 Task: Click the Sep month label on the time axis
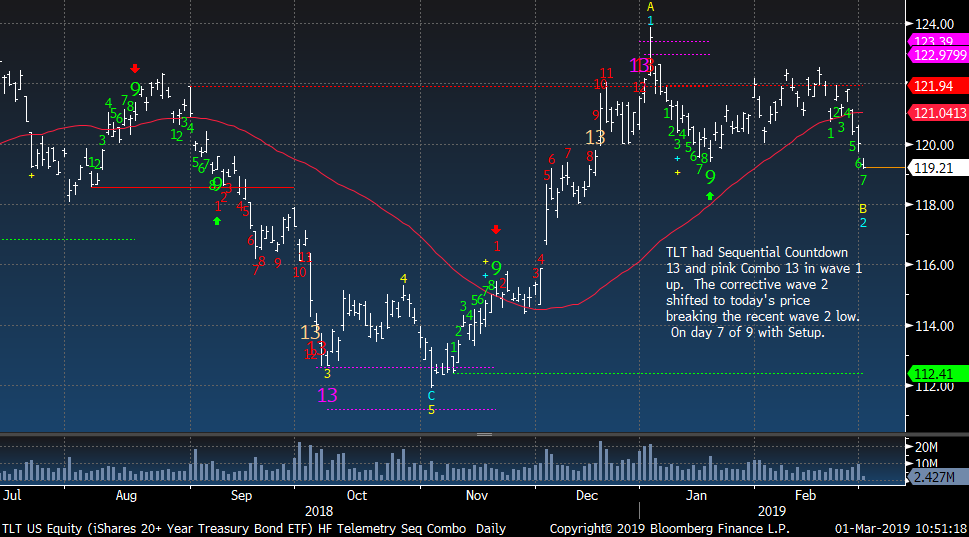click(241, 496)
